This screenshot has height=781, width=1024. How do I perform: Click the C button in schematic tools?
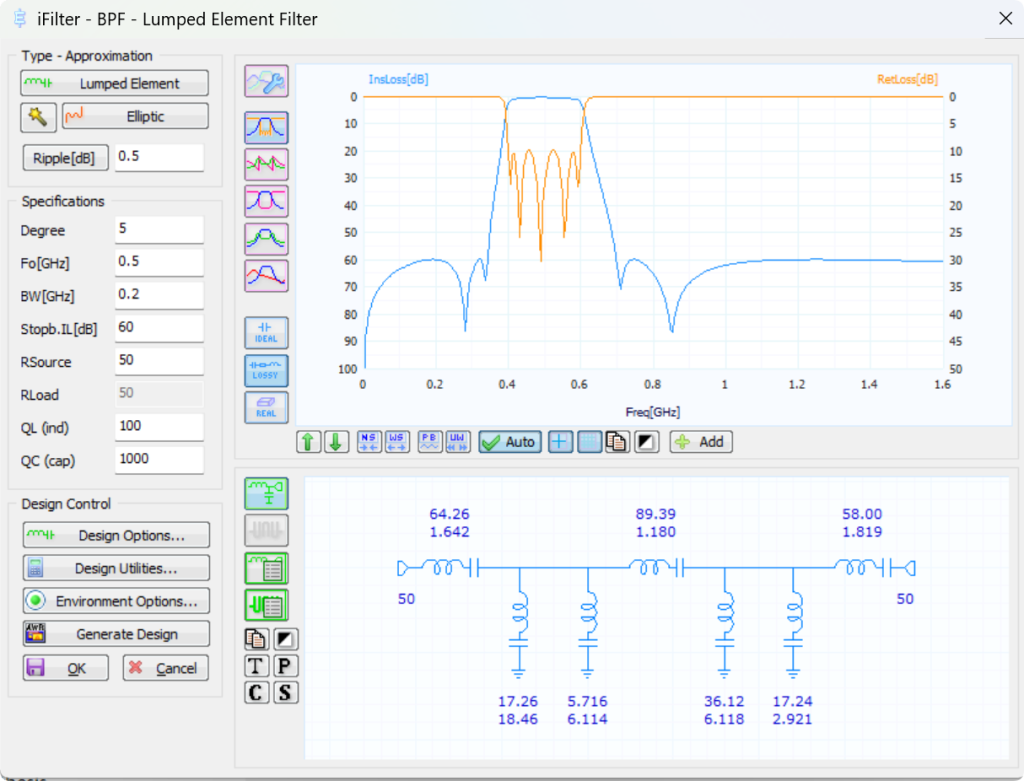tap(256, 692)
